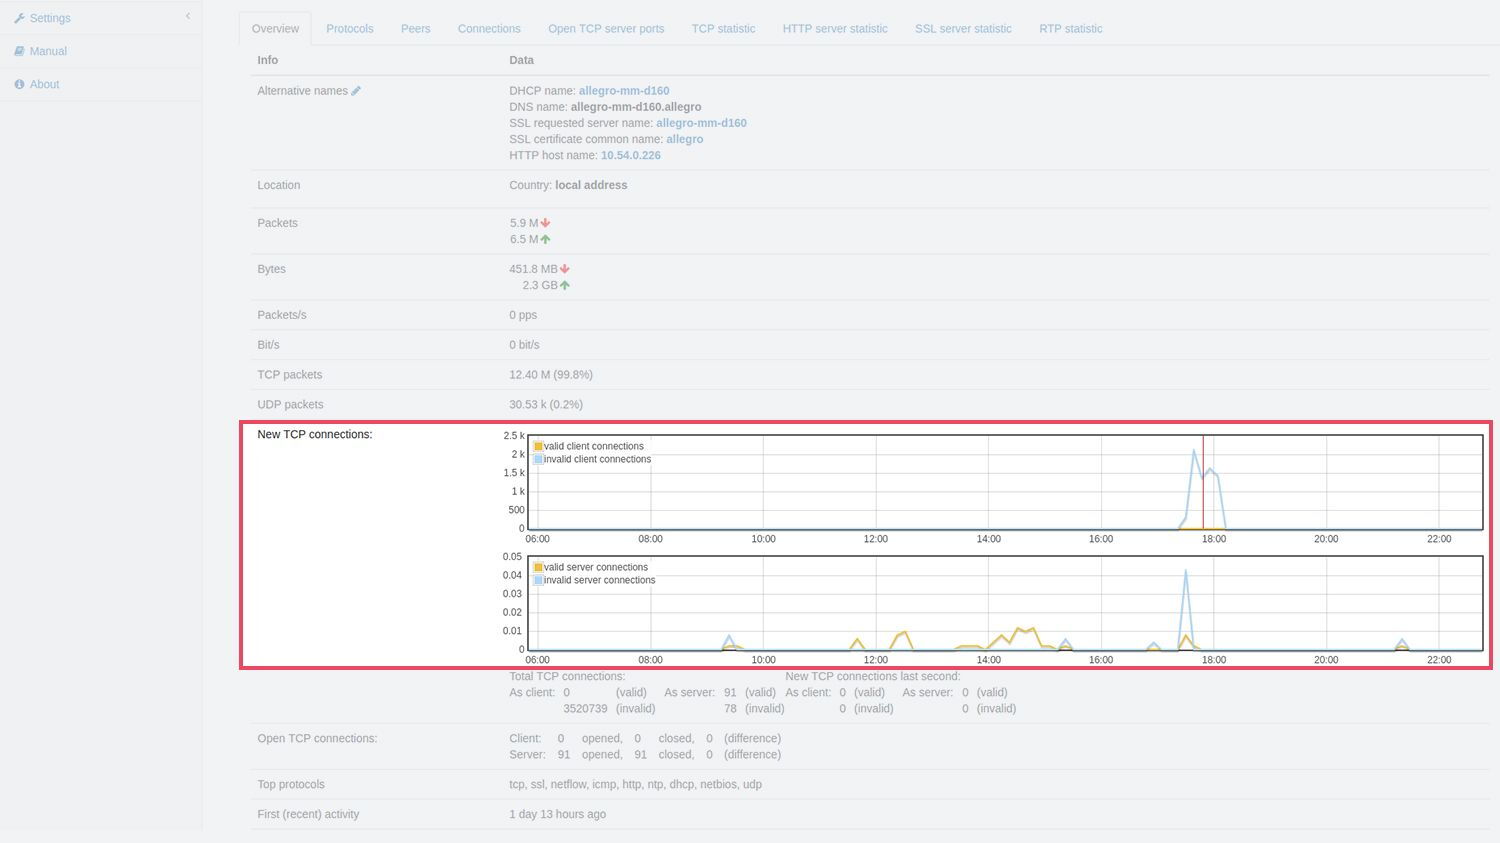Toggle valid client connections legend swatch

pyautogui.click(x=538, y=447)
